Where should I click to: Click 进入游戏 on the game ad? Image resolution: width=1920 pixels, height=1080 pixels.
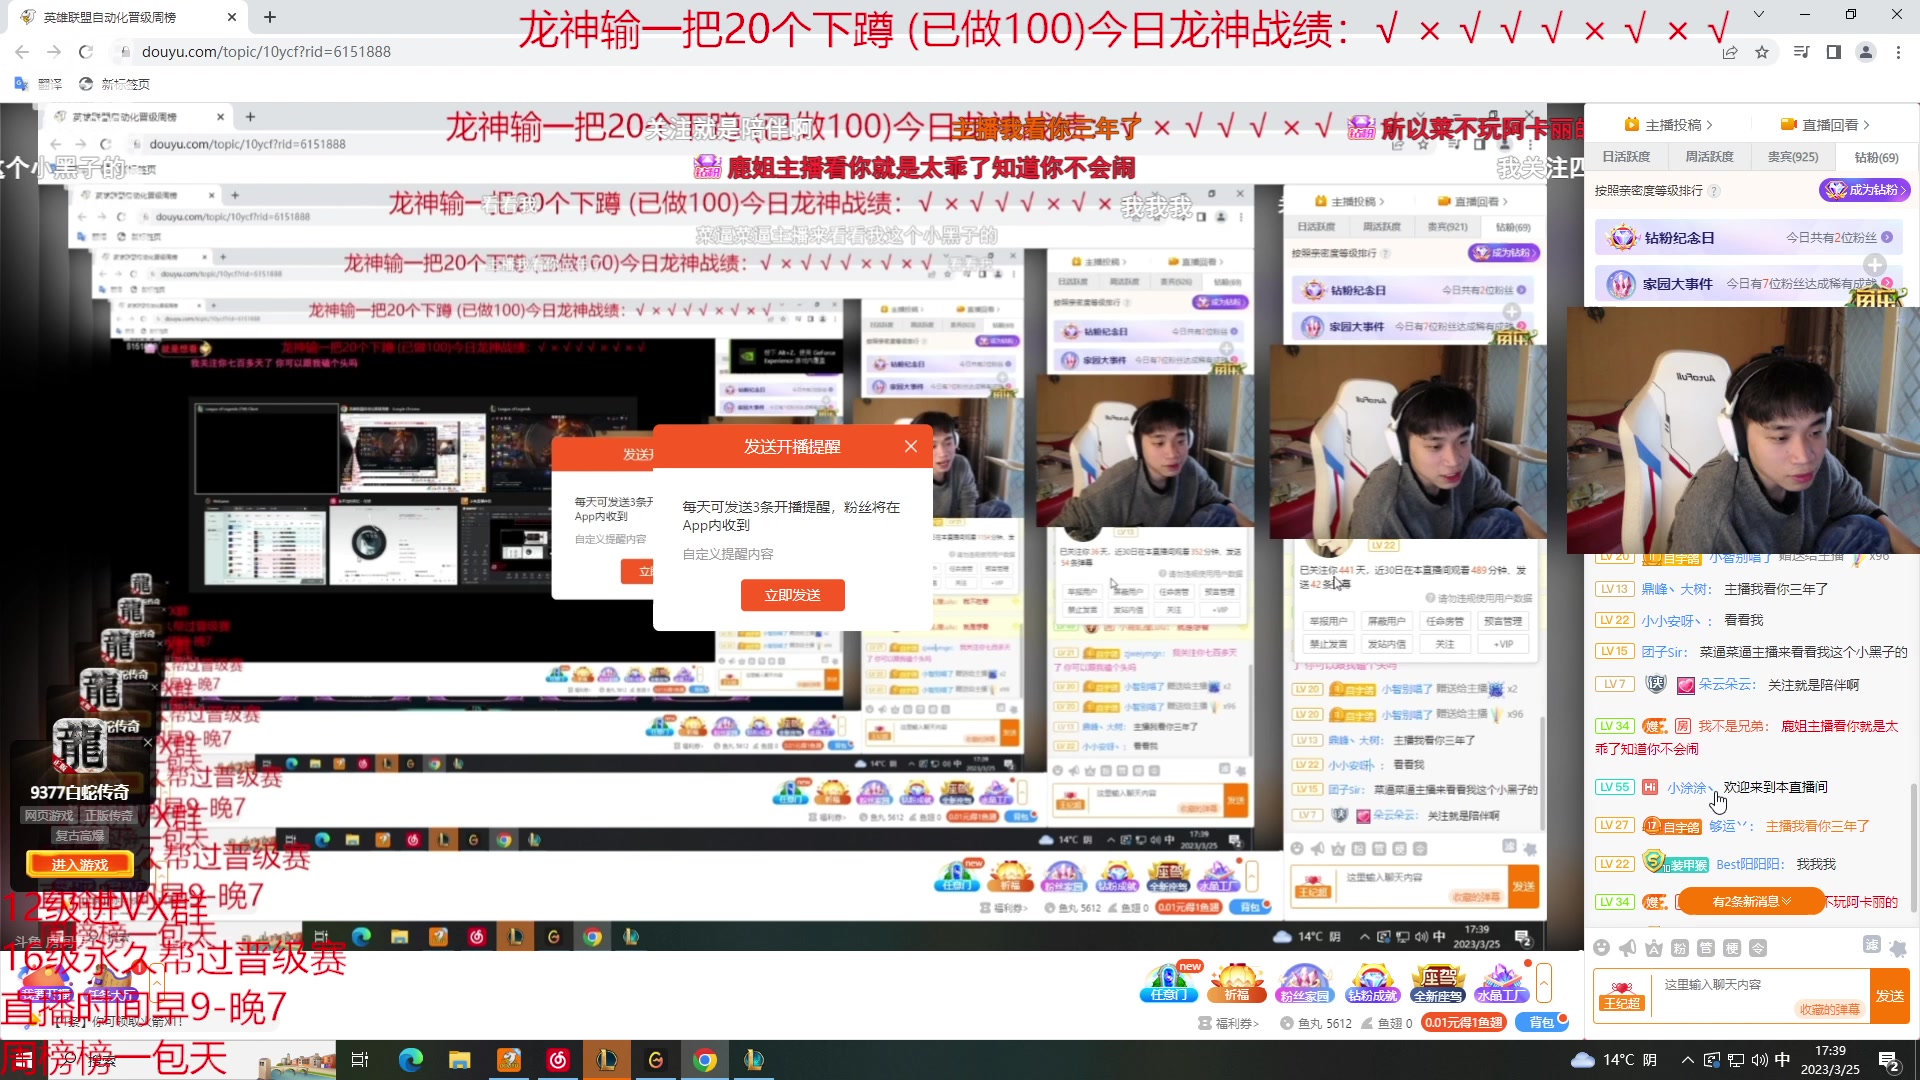coord(80,865)
